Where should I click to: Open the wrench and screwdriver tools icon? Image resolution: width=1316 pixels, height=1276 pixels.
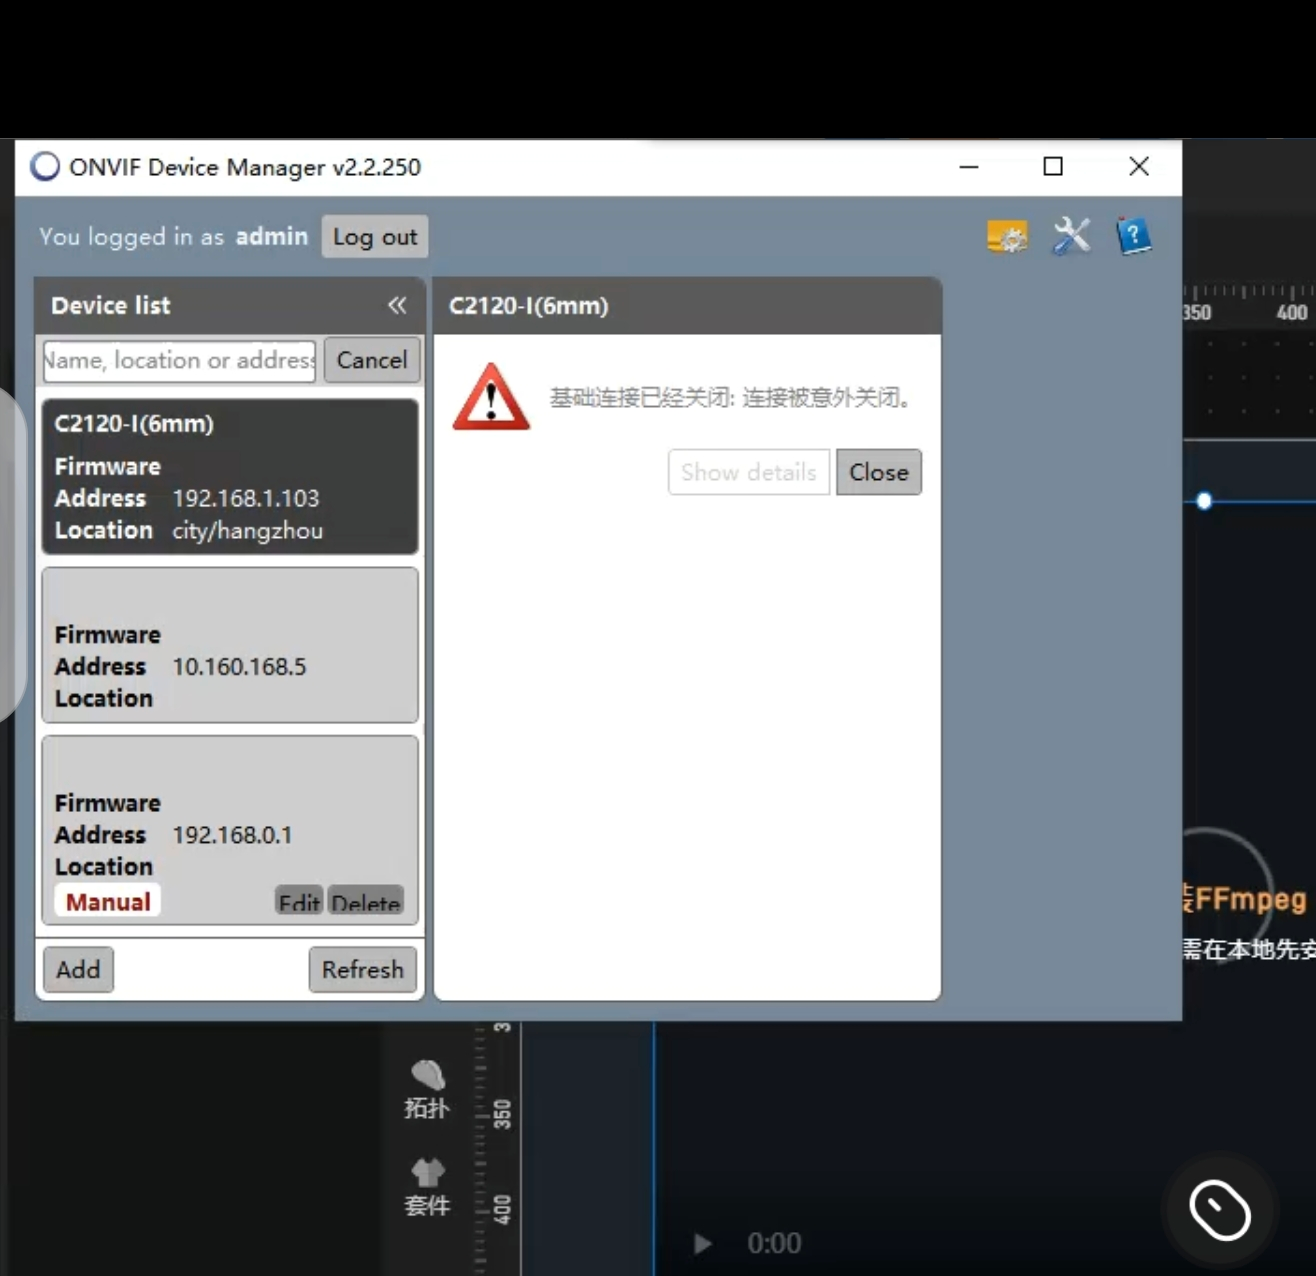click(x=1071, y=237)
